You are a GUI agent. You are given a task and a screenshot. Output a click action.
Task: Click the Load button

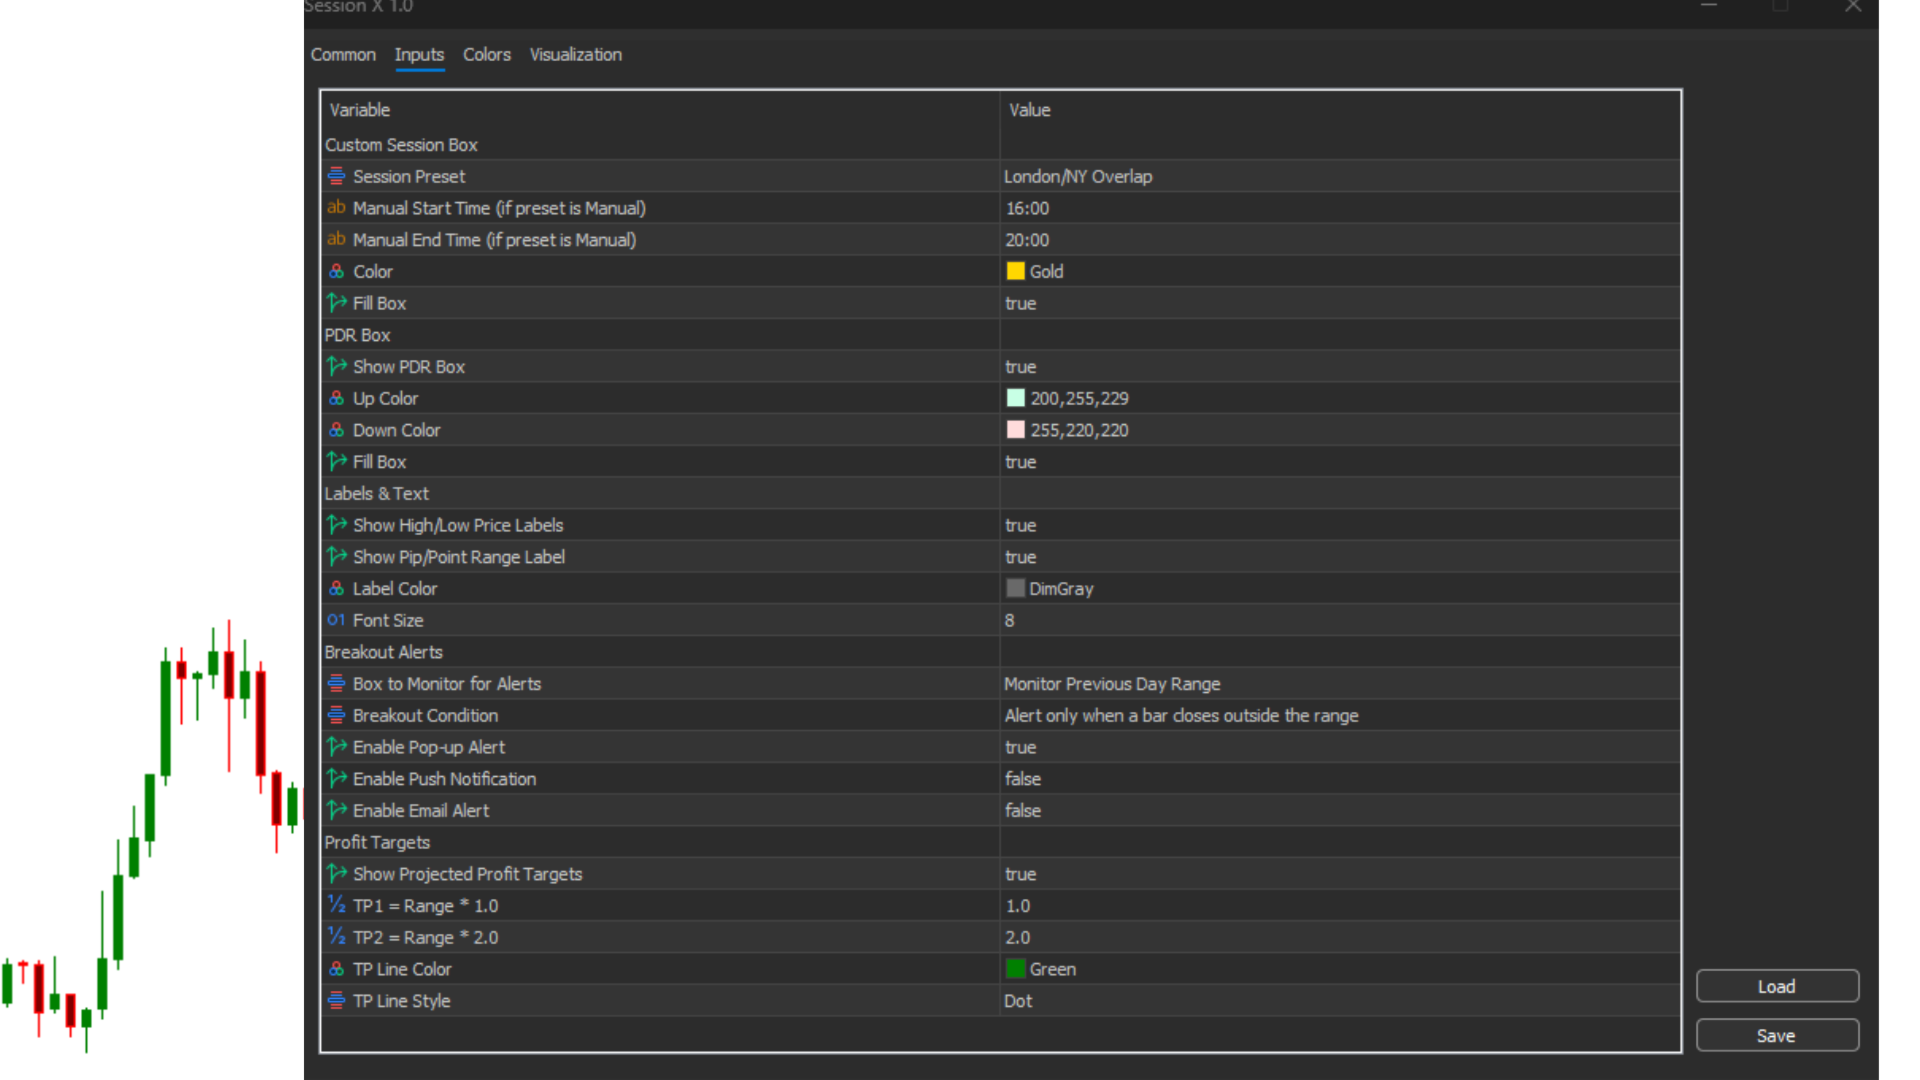[1777, 986]
